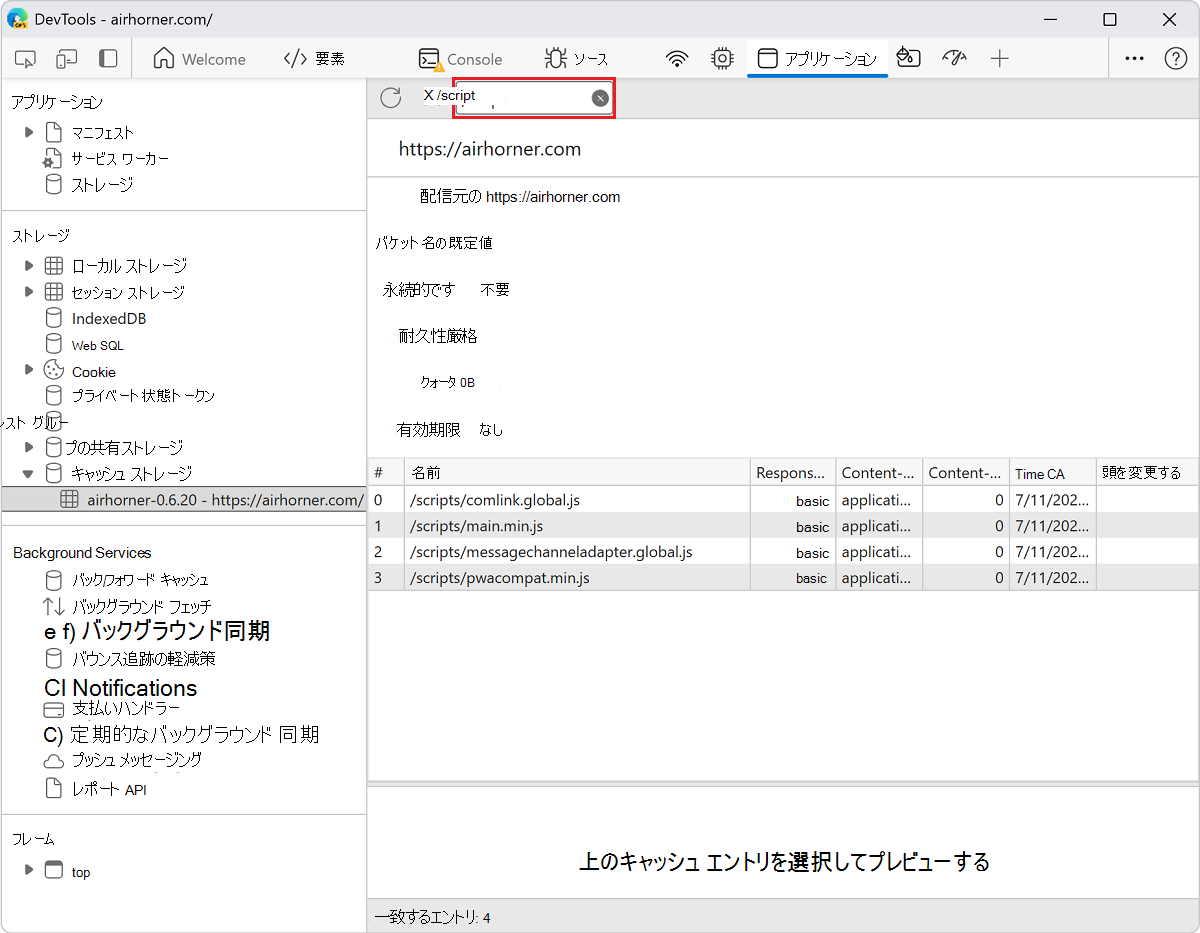Select the /scripts/main.min.js cache entry
This screenshot has width=1200, height=933.
point(476,526)
